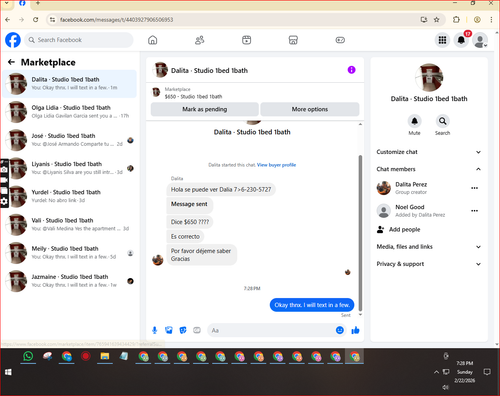
Task: Open the tab search dropdown in Chrome
Action: (6, 3)
